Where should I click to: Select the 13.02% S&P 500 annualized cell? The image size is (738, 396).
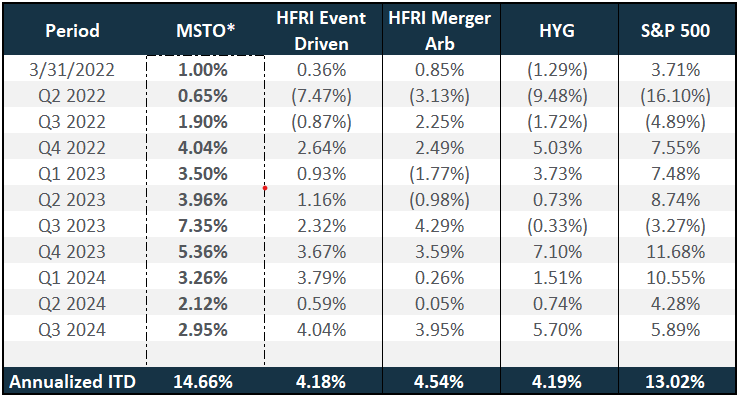tap(675, 381)
